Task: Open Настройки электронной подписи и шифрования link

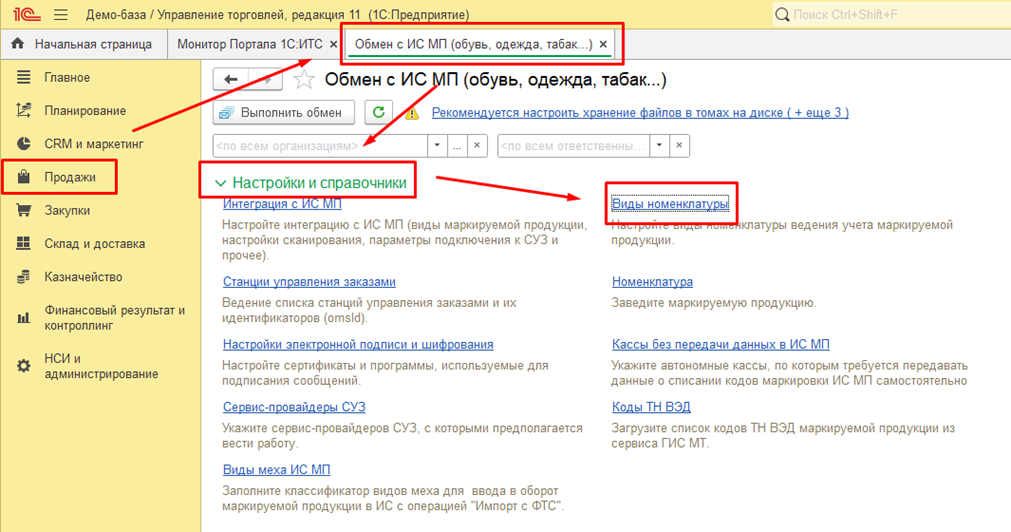Action: tap(358, 344)
